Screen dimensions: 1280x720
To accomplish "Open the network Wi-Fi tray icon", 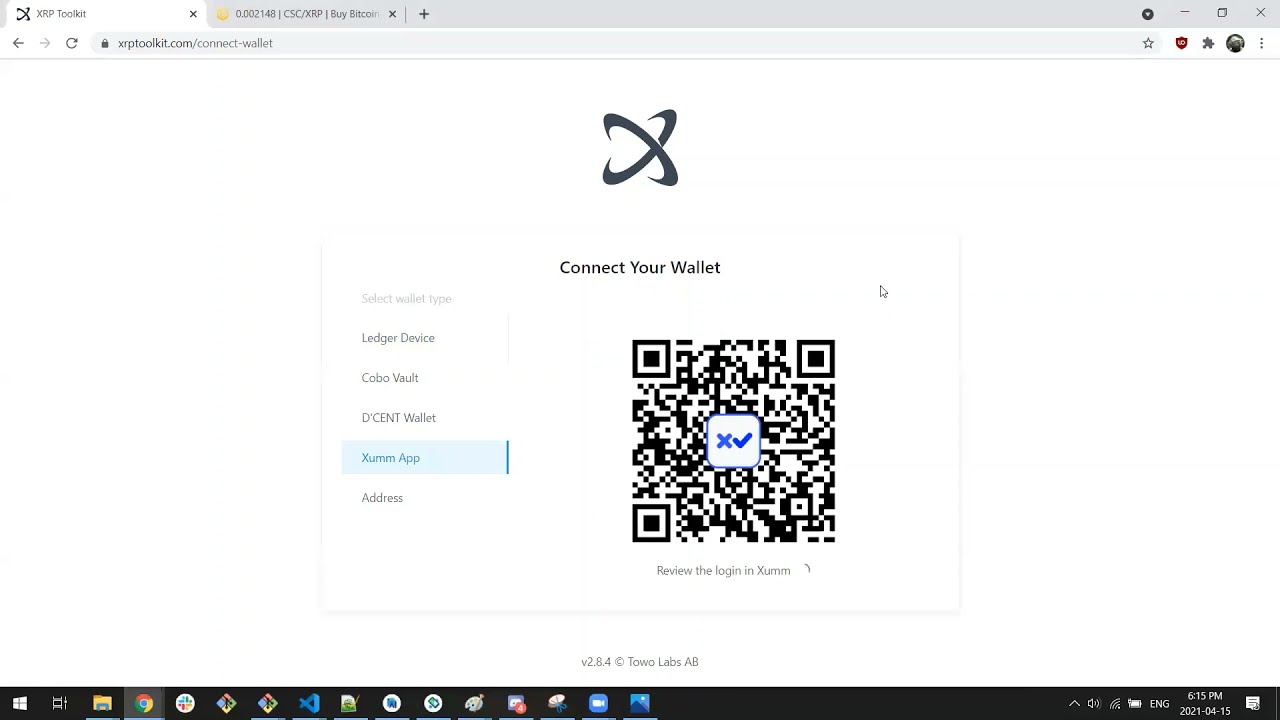I will pos(1115,704).
